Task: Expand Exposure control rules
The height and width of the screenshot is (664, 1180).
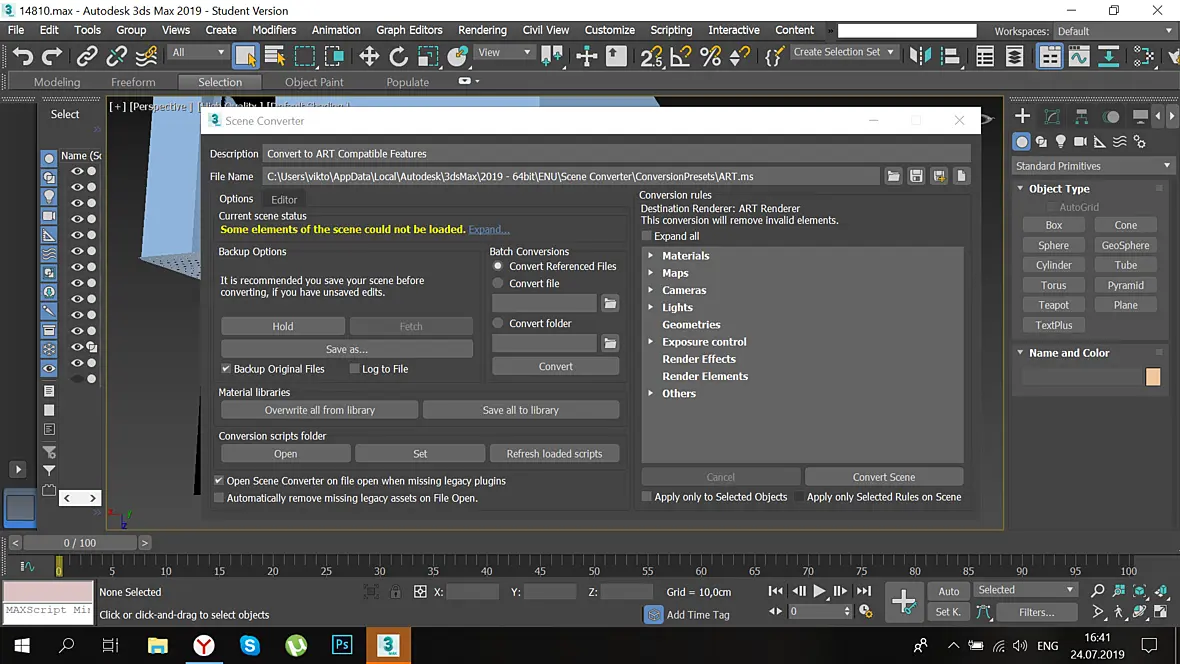Action: [x=651, y=342]
